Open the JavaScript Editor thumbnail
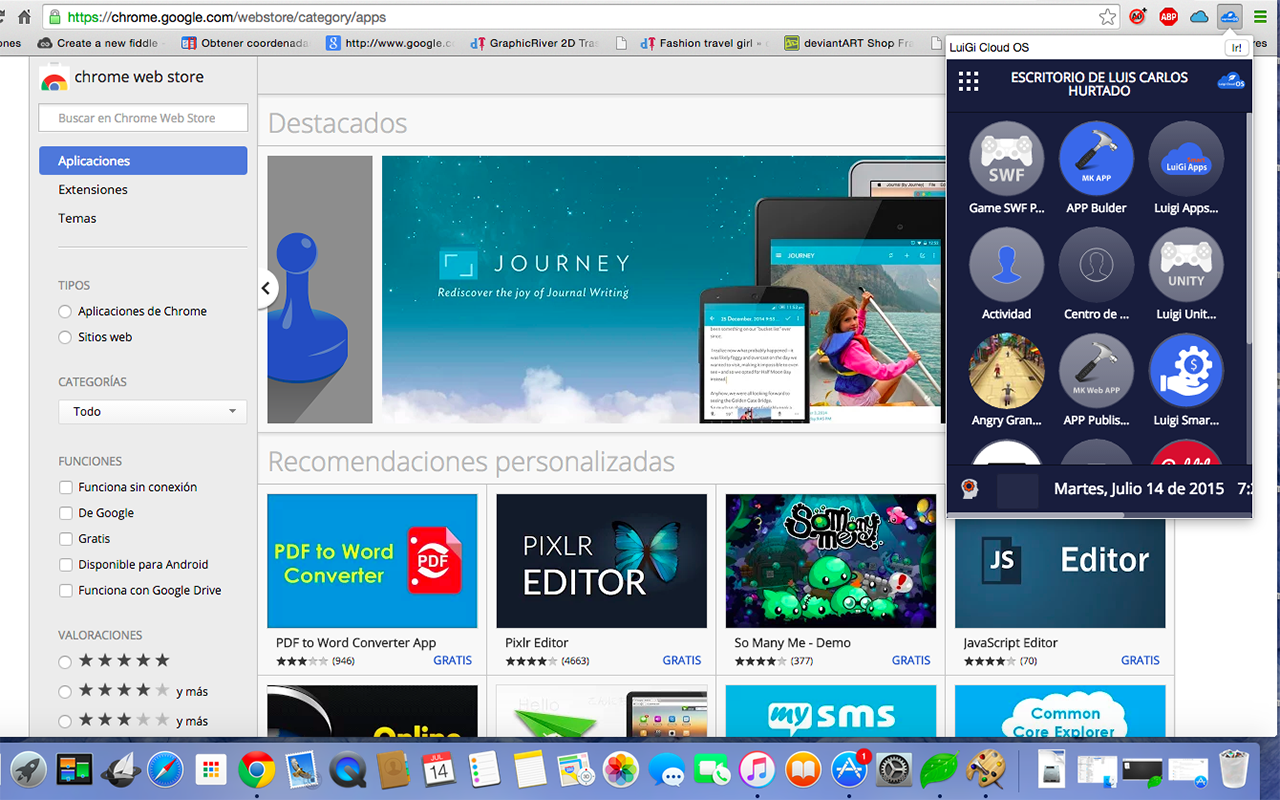The height and width of the screenshot is (800, 1280). pyautogui.click(x=1060, y=574)
